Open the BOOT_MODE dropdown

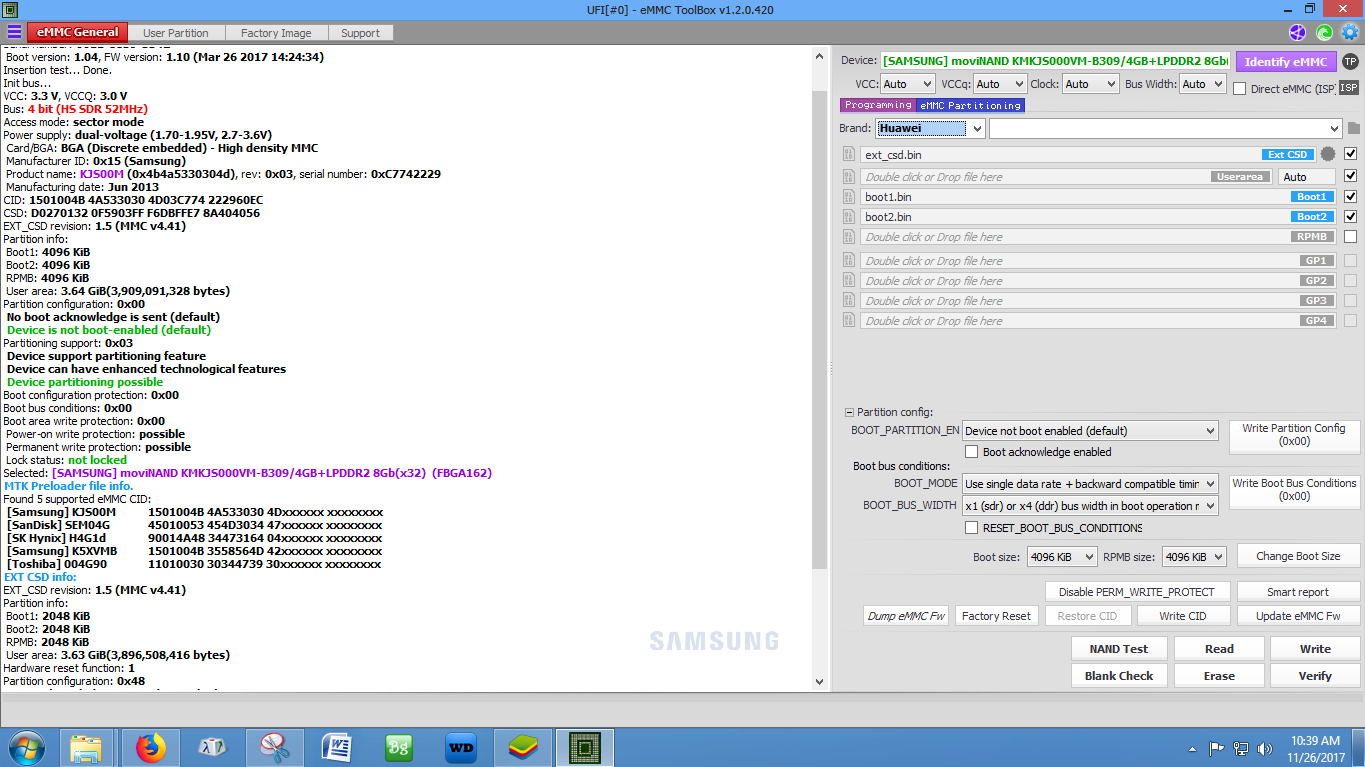[x=1090, y=484]
